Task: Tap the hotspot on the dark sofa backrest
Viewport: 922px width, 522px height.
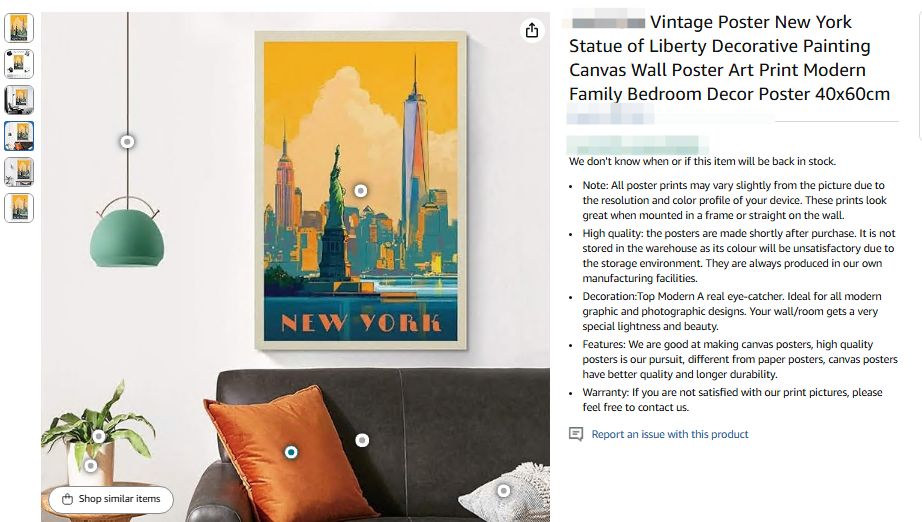Action: [362, 440]
